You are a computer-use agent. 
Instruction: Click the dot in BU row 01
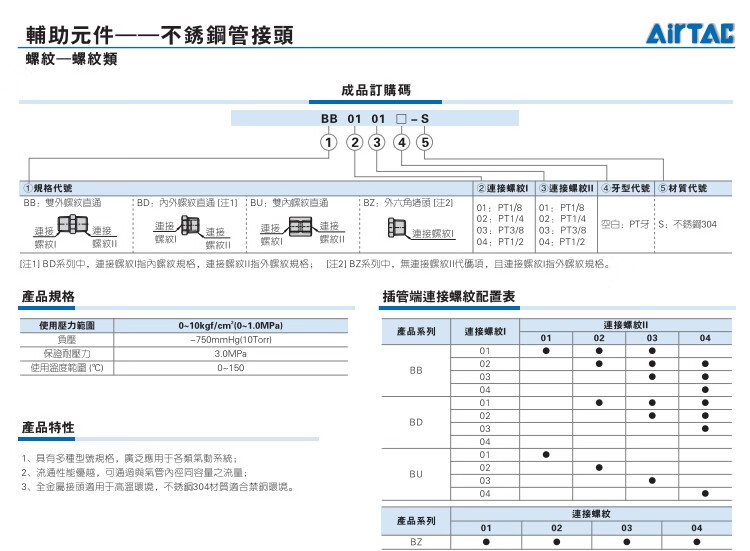coord(546,454)
